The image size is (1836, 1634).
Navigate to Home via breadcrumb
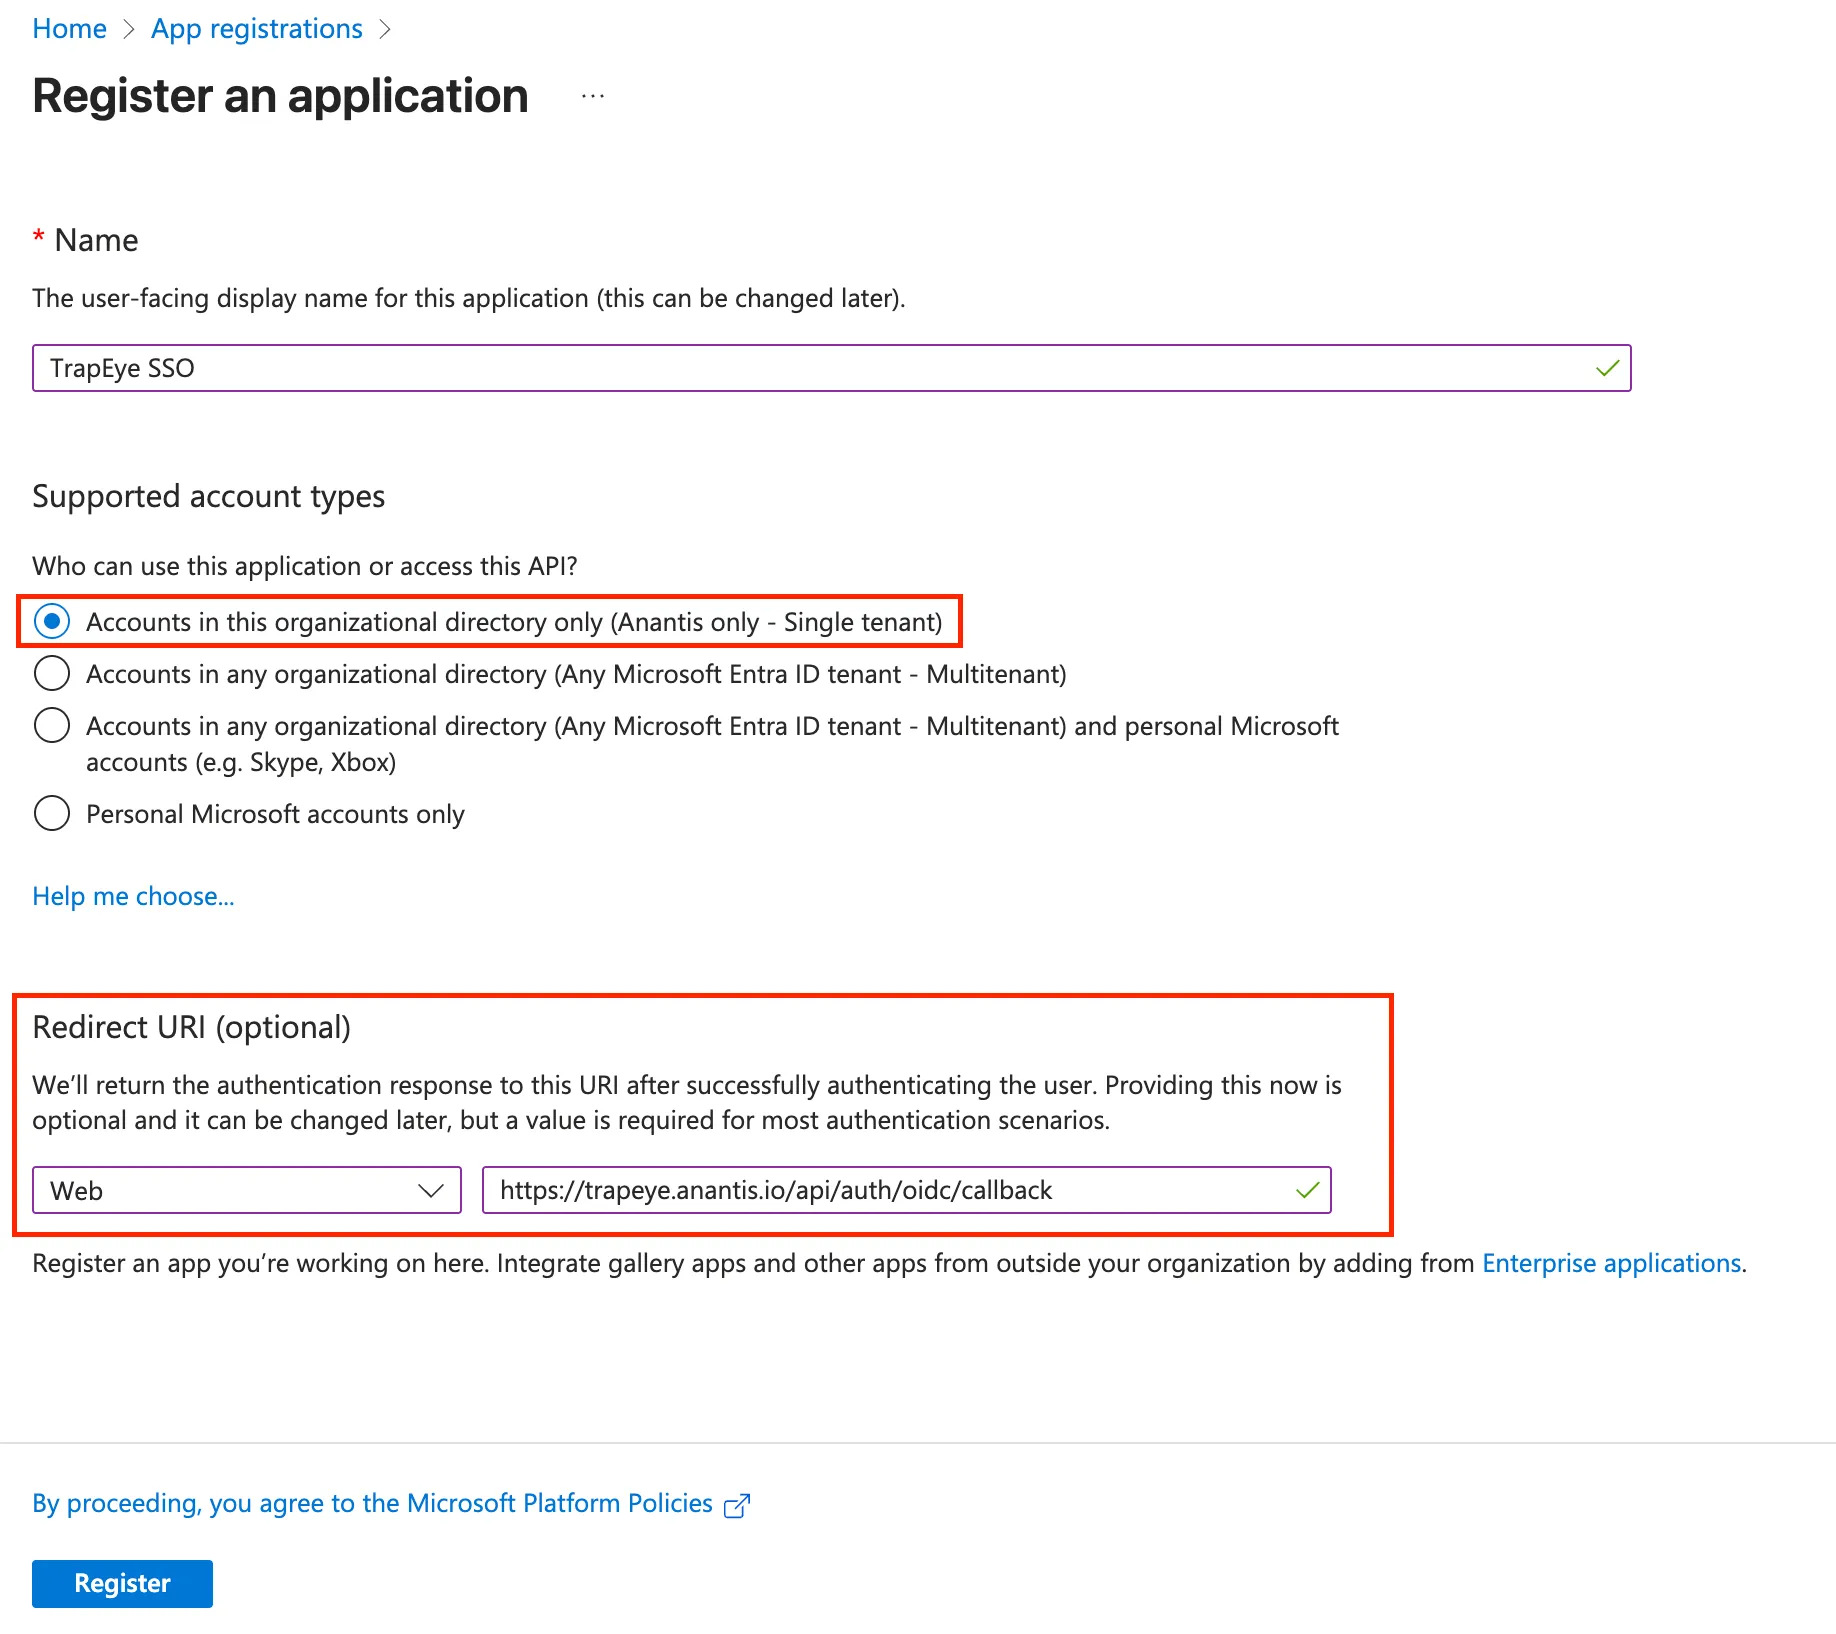point(69,29)
